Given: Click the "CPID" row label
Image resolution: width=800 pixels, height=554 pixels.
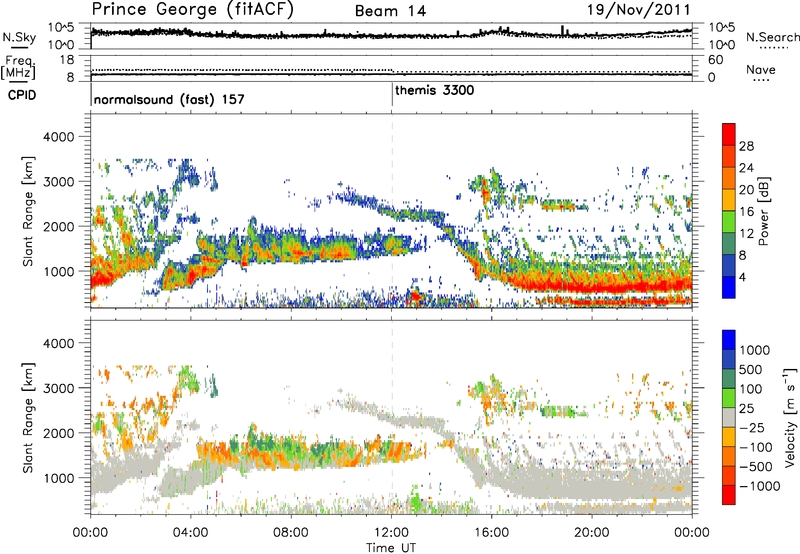Looking at the screenshot, I should click(x=21, y=95).
